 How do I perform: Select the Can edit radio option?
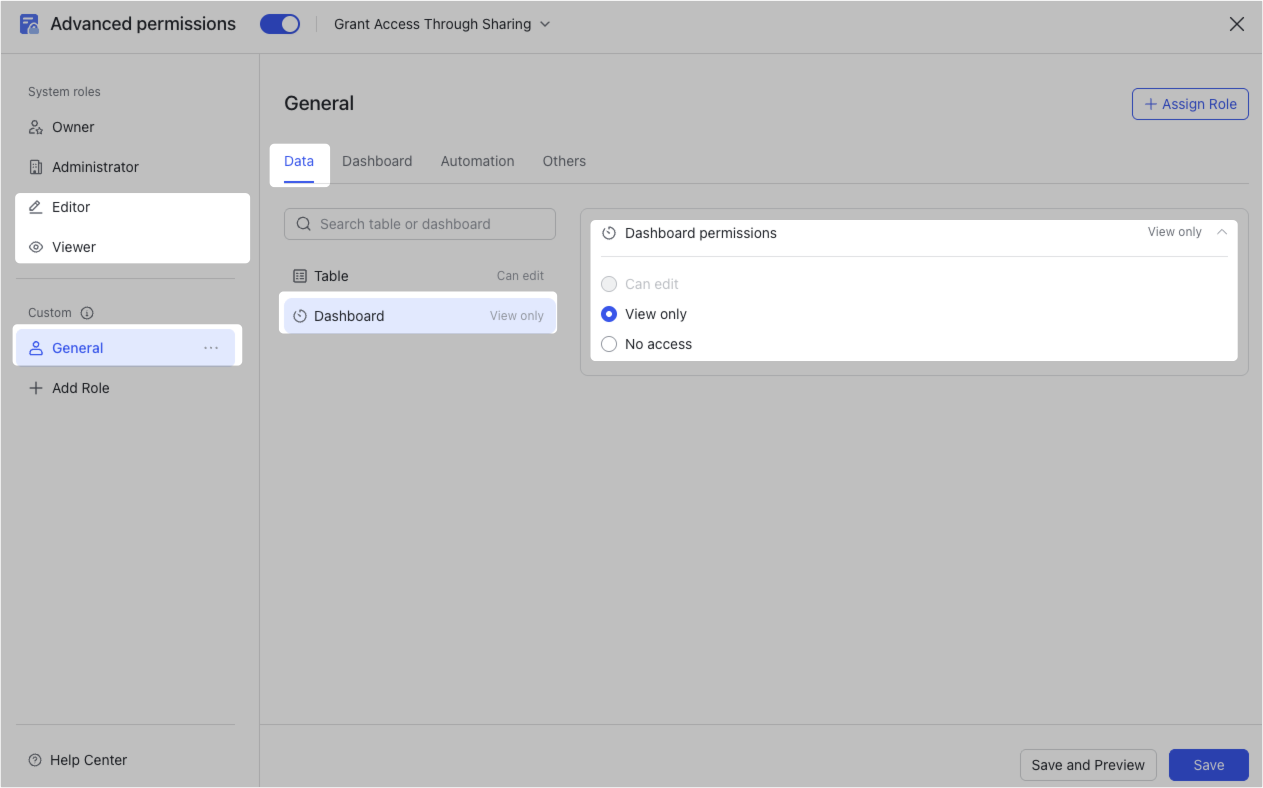click(609, 284)
